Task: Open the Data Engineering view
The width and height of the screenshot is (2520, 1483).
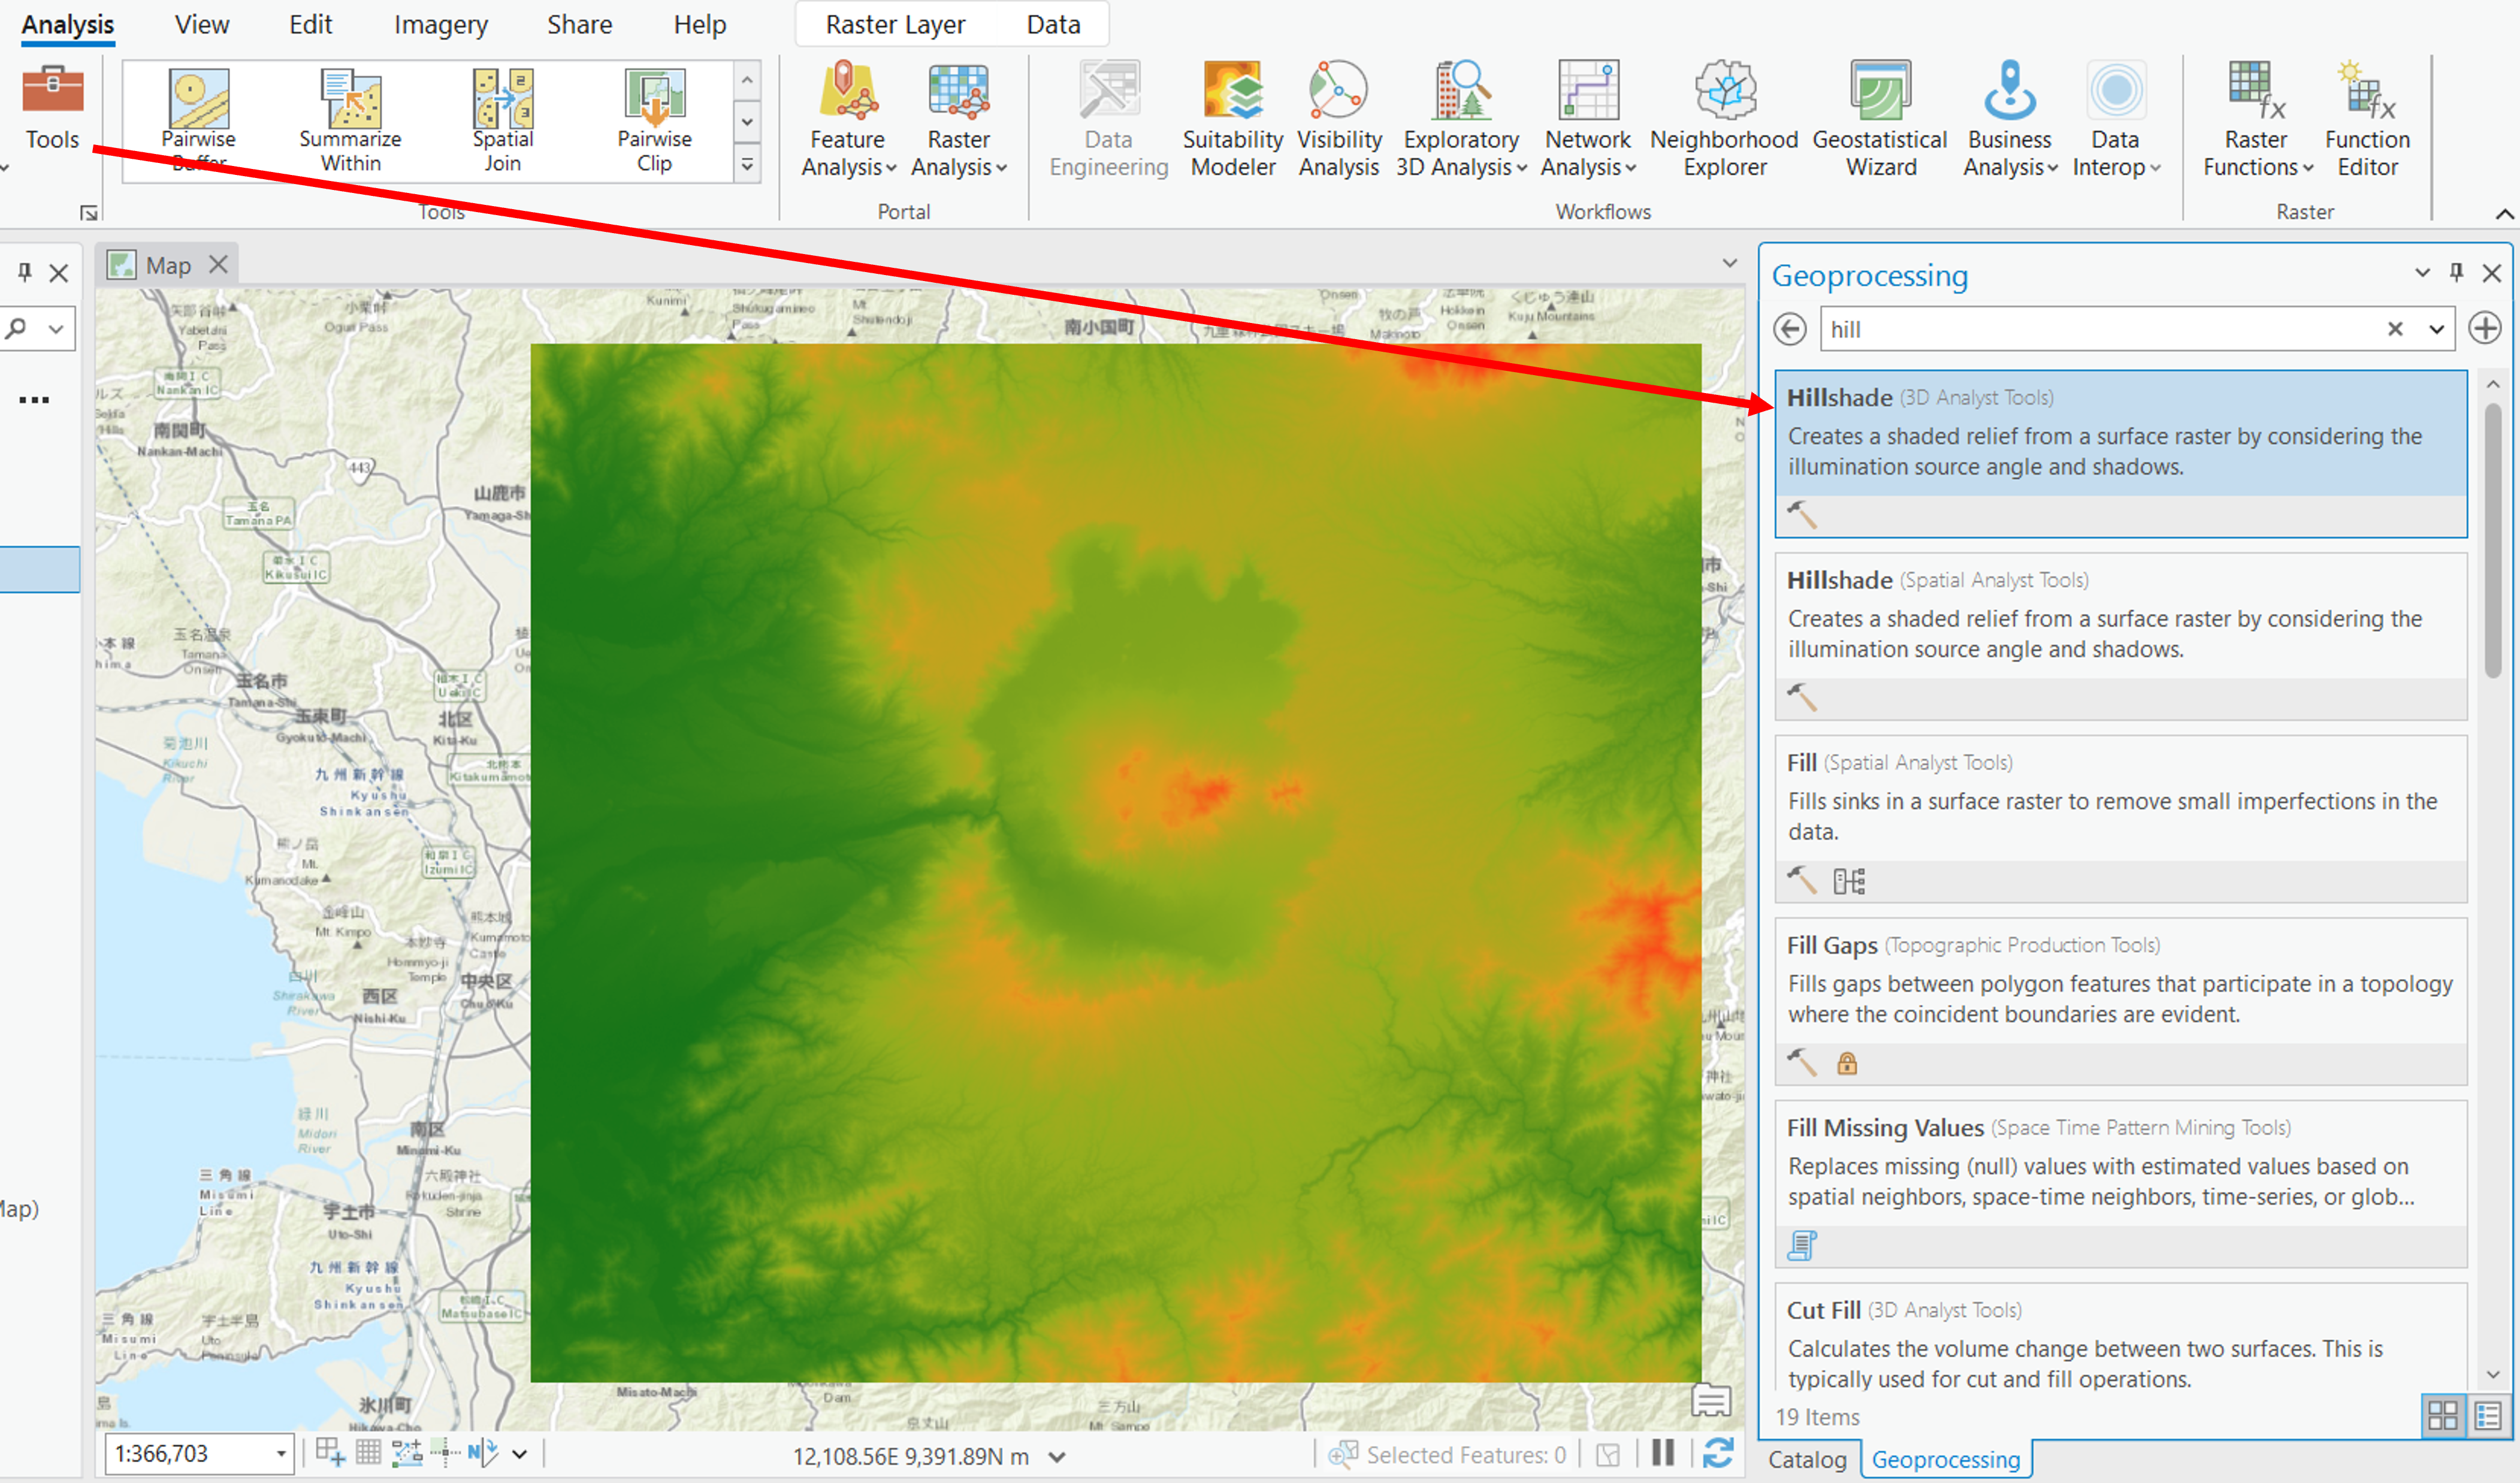Action: (x=1108, y=120)
